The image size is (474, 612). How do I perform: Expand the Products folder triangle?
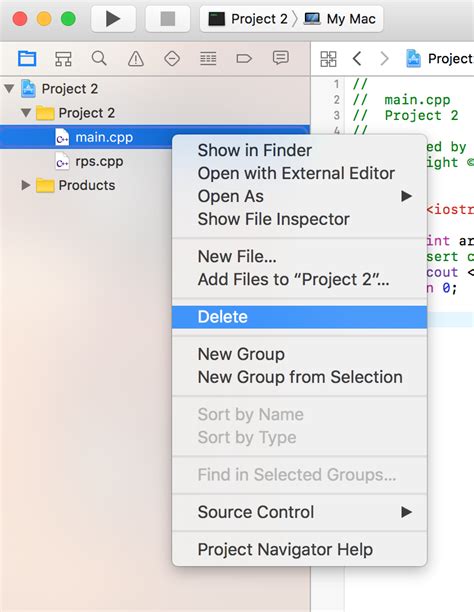coord(26,185)
